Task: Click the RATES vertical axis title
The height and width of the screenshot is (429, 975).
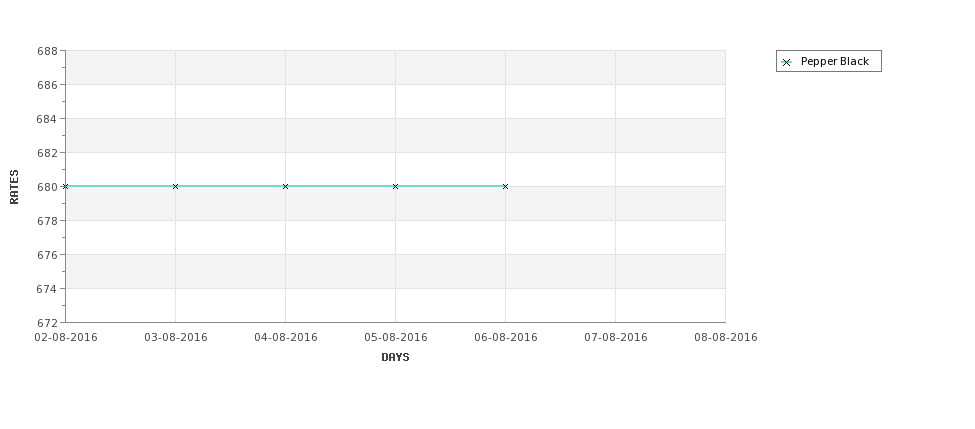Action: point(14,187)
